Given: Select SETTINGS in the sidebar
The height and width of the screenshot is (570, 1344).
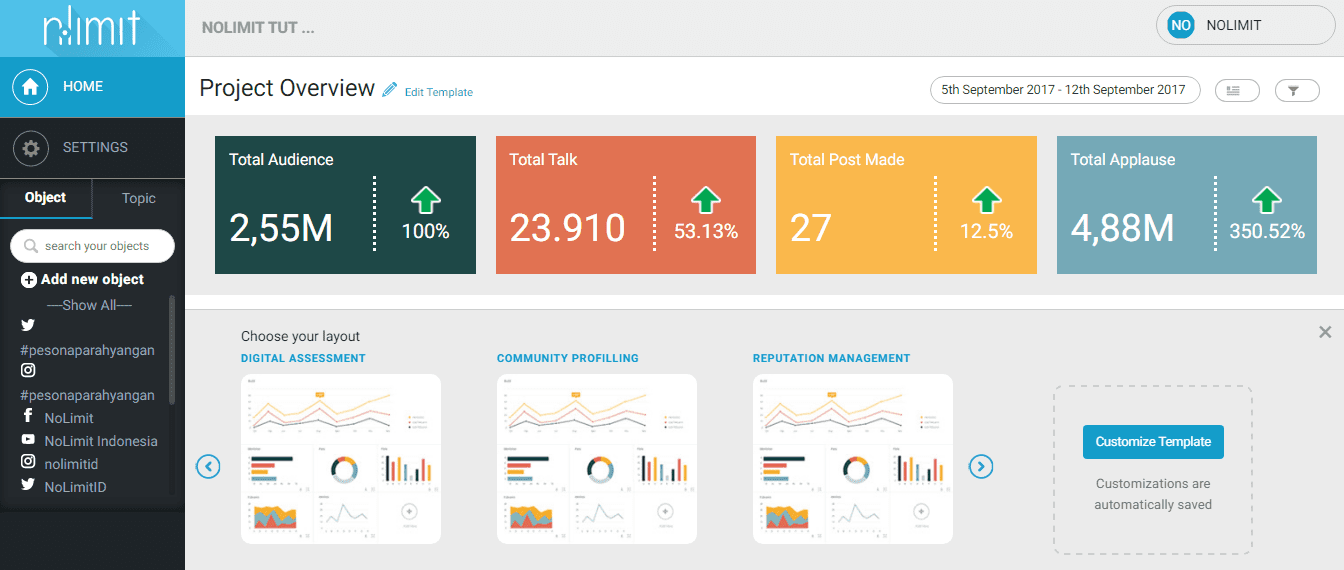Looking at the screenshot, I should (92, 148).
